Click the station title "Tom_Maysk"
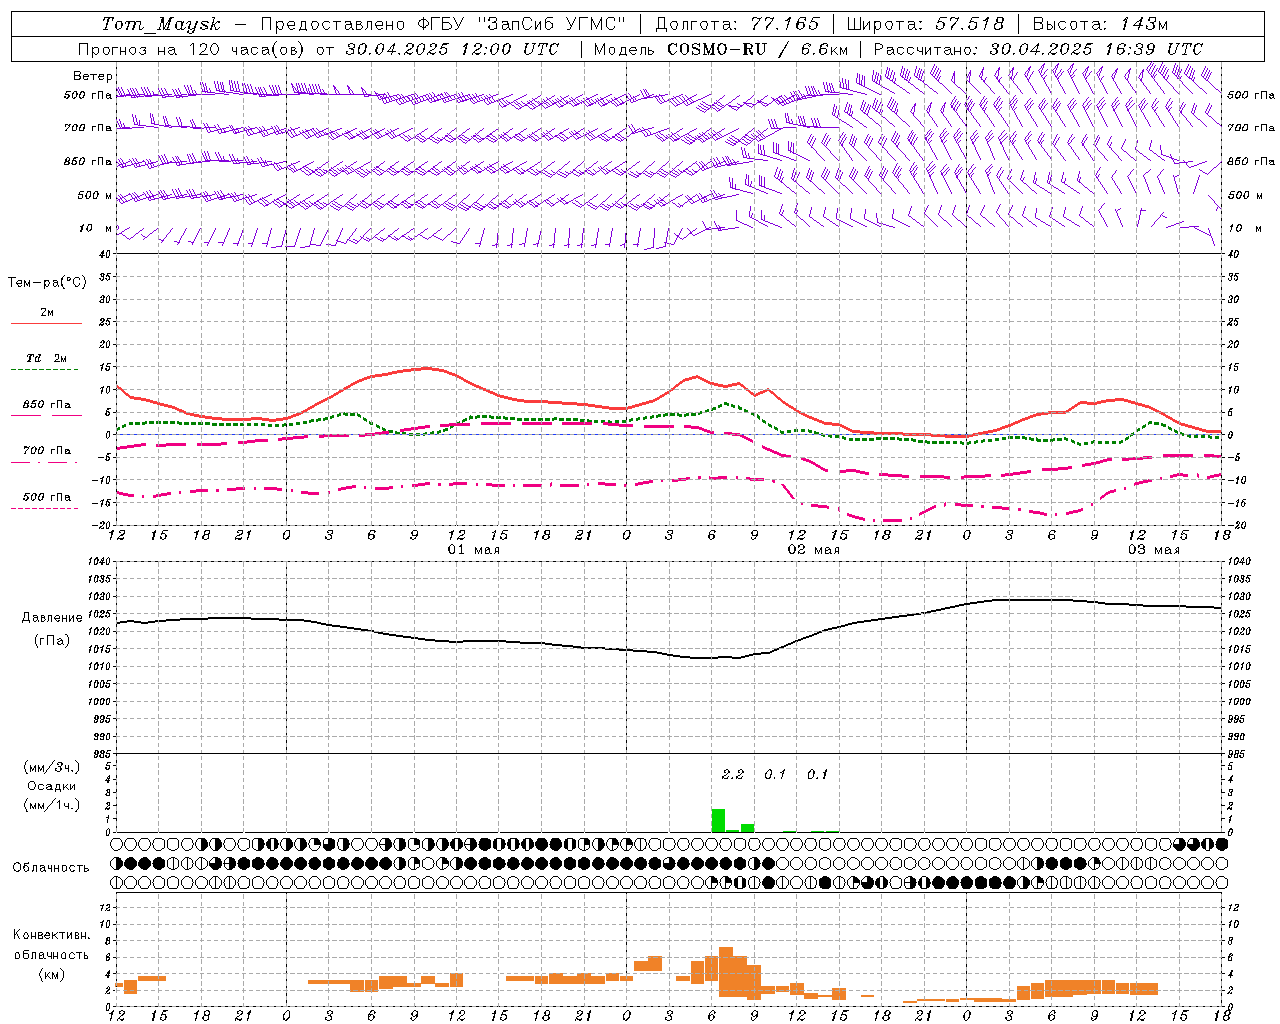The height and width of the screenshot is (1024, 1280). 161,24
